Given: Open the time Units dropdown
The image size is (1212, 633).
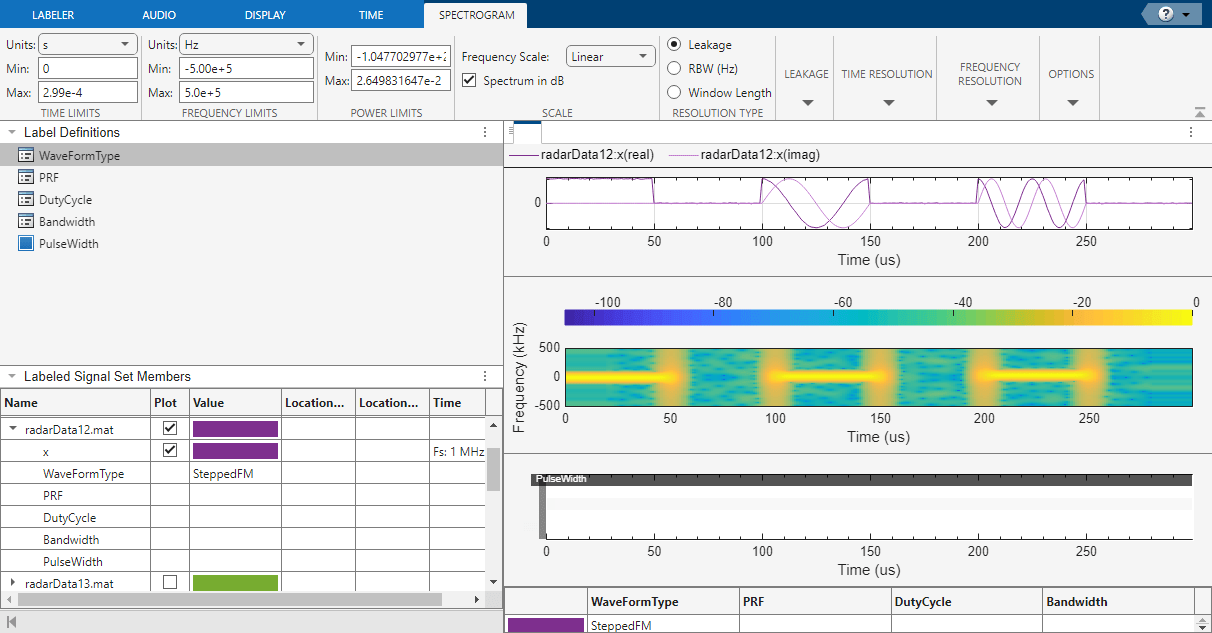Looking at the screenshot, I should pos(87,44).
